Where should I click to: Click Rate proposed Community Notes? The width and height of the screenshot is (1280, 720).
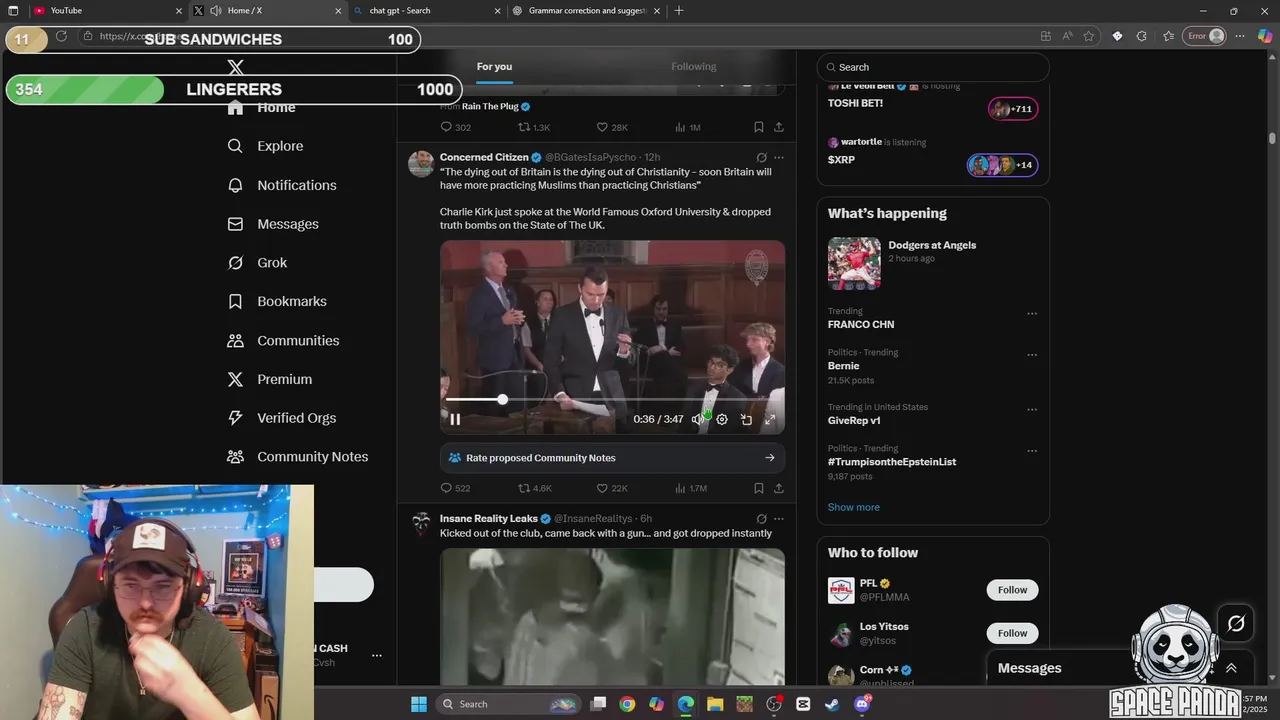tap(612, 458)
